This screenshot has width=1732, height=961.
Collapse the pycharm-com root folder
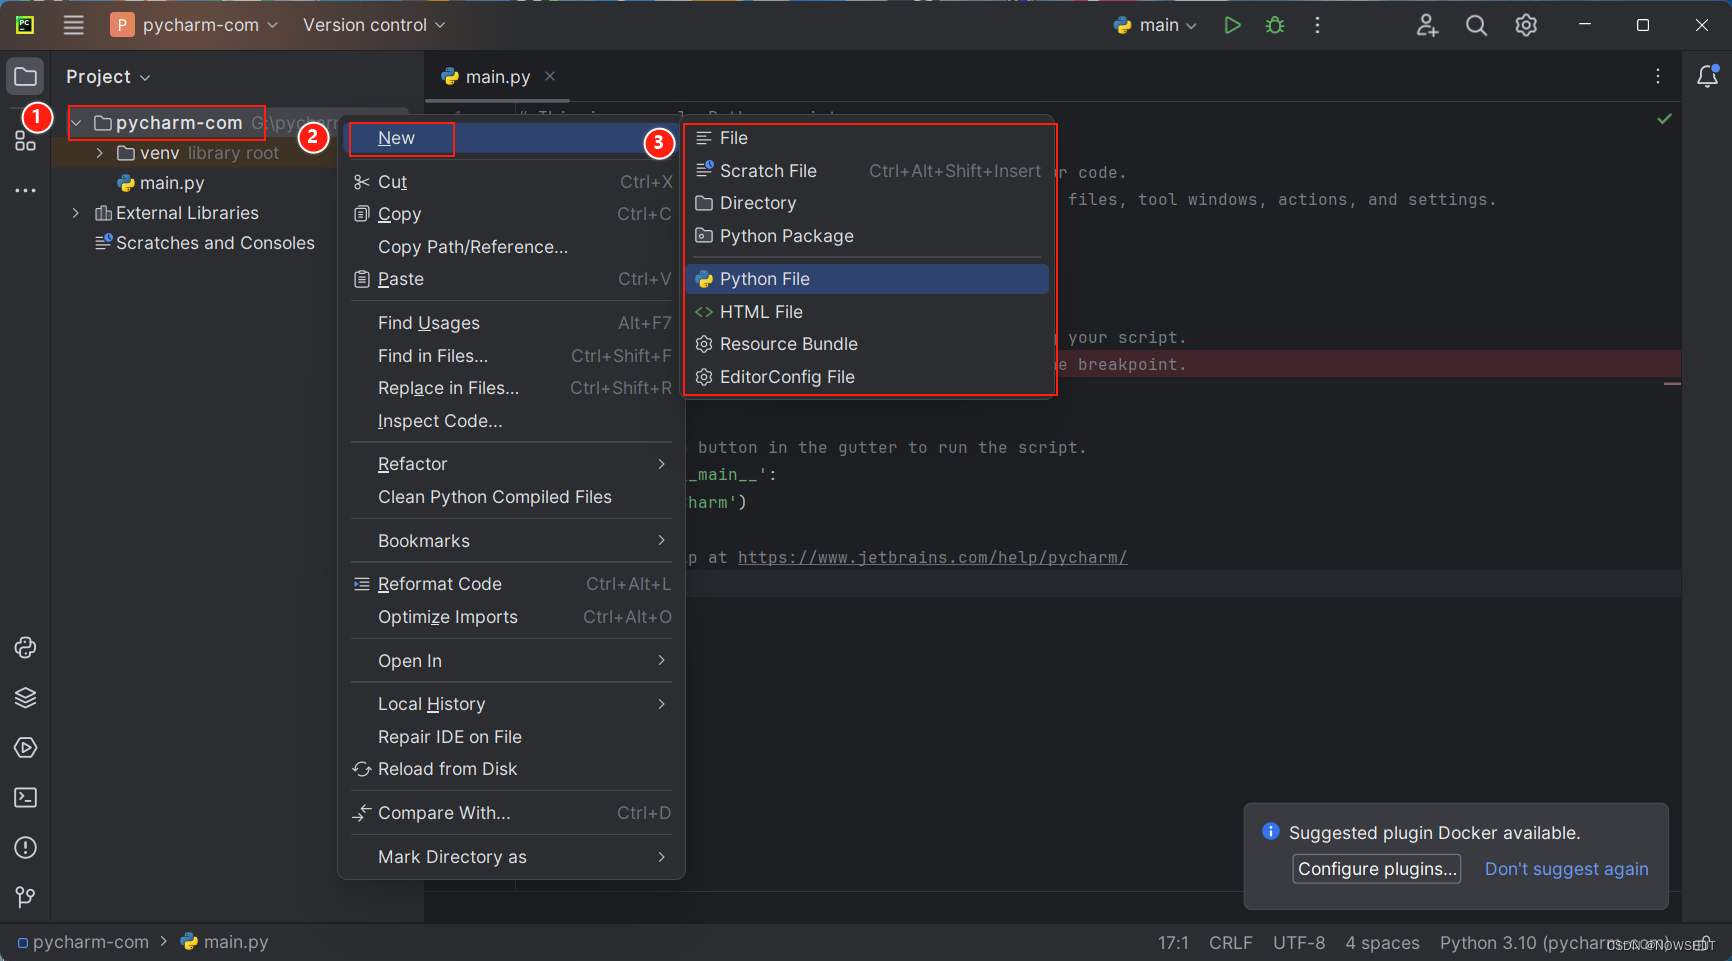coord(76,123)
